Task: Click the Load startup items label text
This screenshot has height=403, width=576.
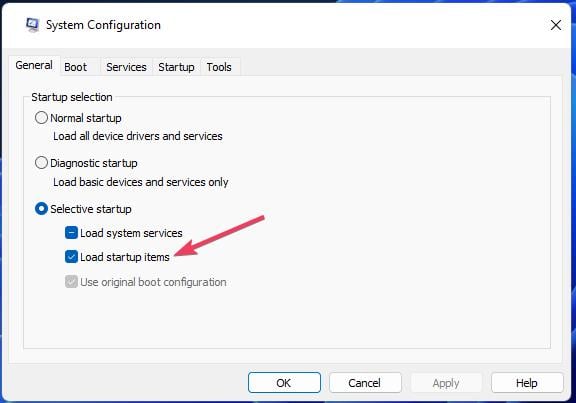Action: click(125, 257)
